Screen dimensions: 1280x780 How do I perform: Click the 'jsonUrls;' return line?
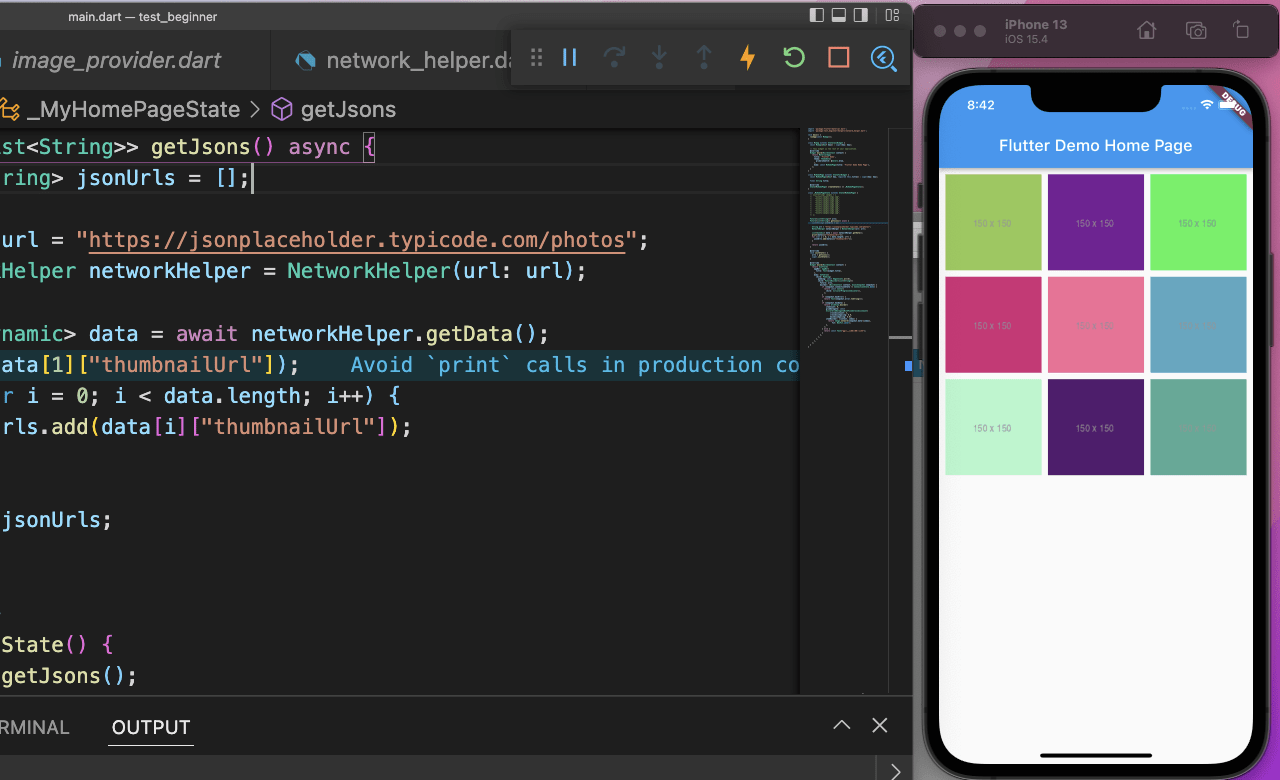tap(57, 520)
